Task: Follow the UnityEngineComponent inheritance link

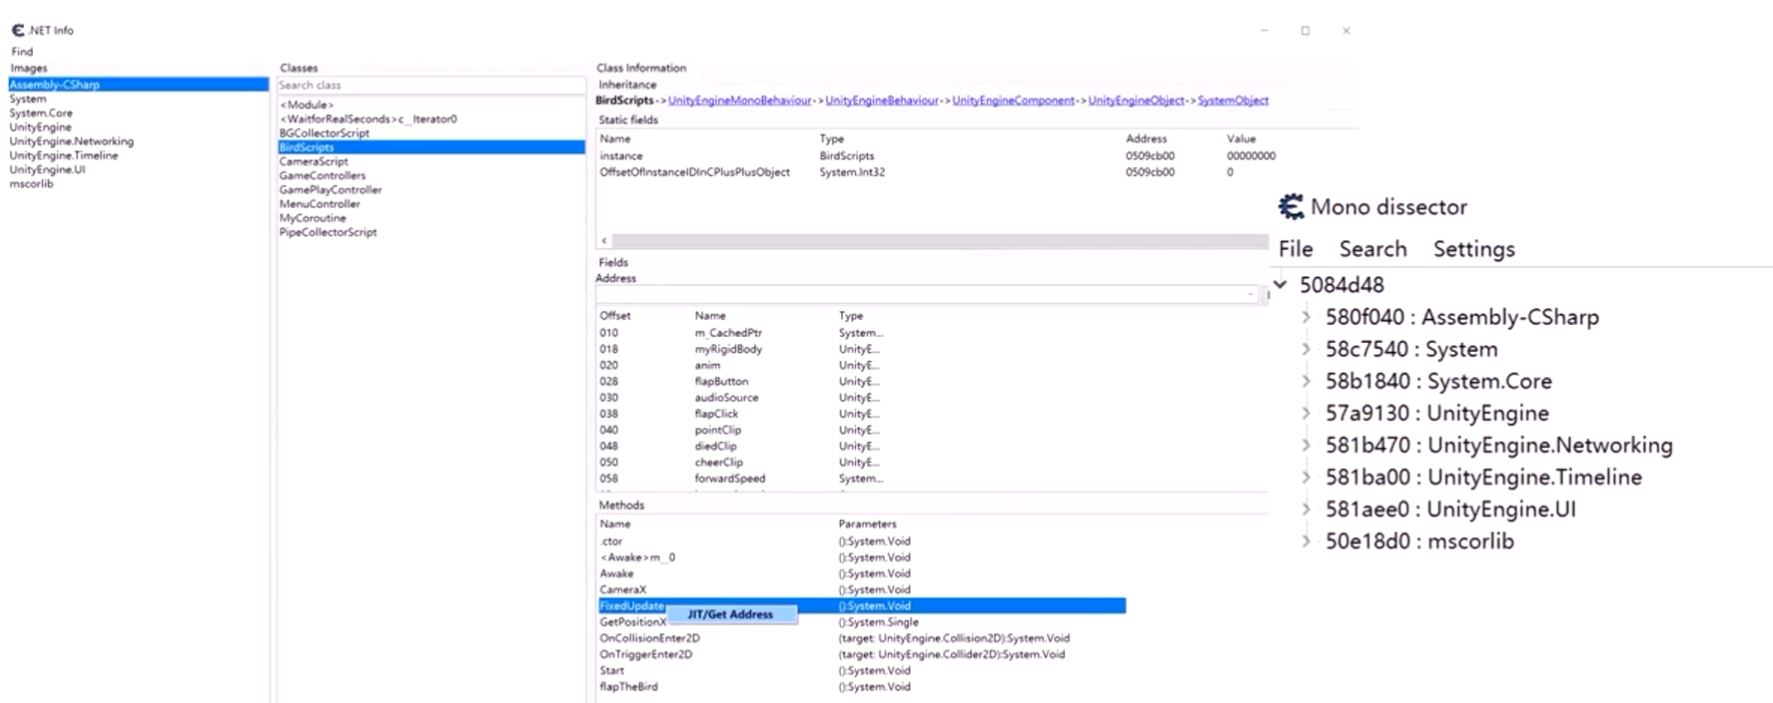Action: point(1012,101)
